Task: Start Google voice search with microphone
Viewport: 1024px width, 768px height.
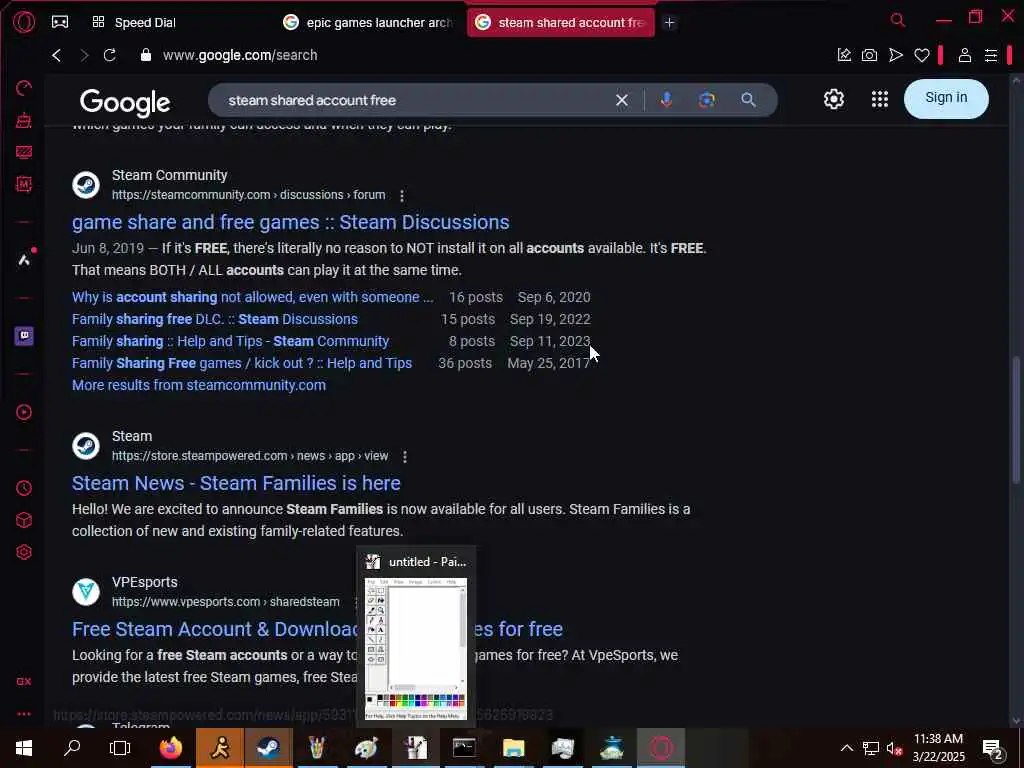Action: 666,100
